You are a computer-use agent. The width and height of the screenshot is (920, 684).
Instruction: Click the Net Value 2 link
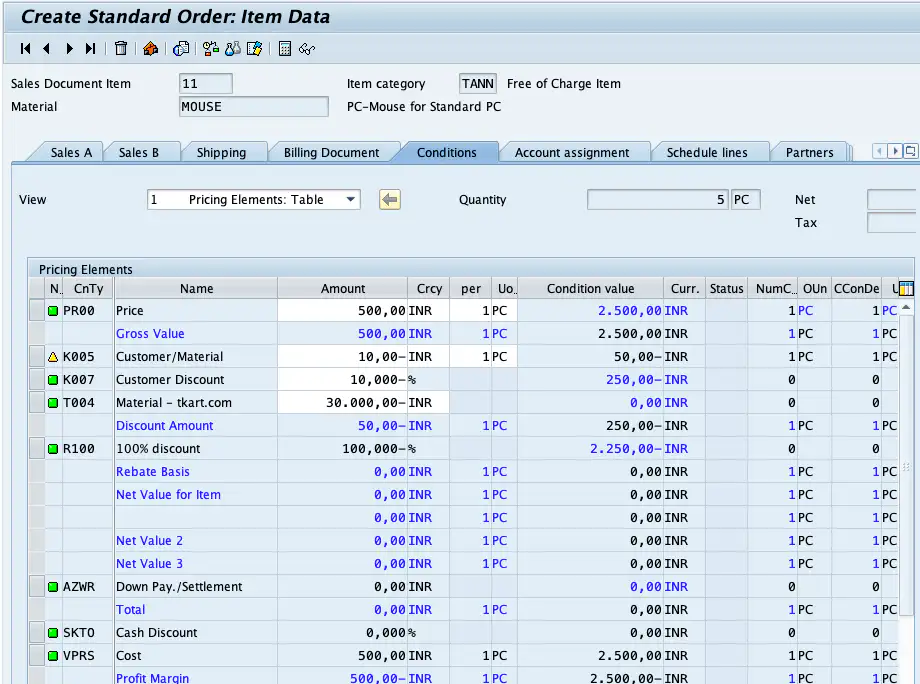coord(150,540)
